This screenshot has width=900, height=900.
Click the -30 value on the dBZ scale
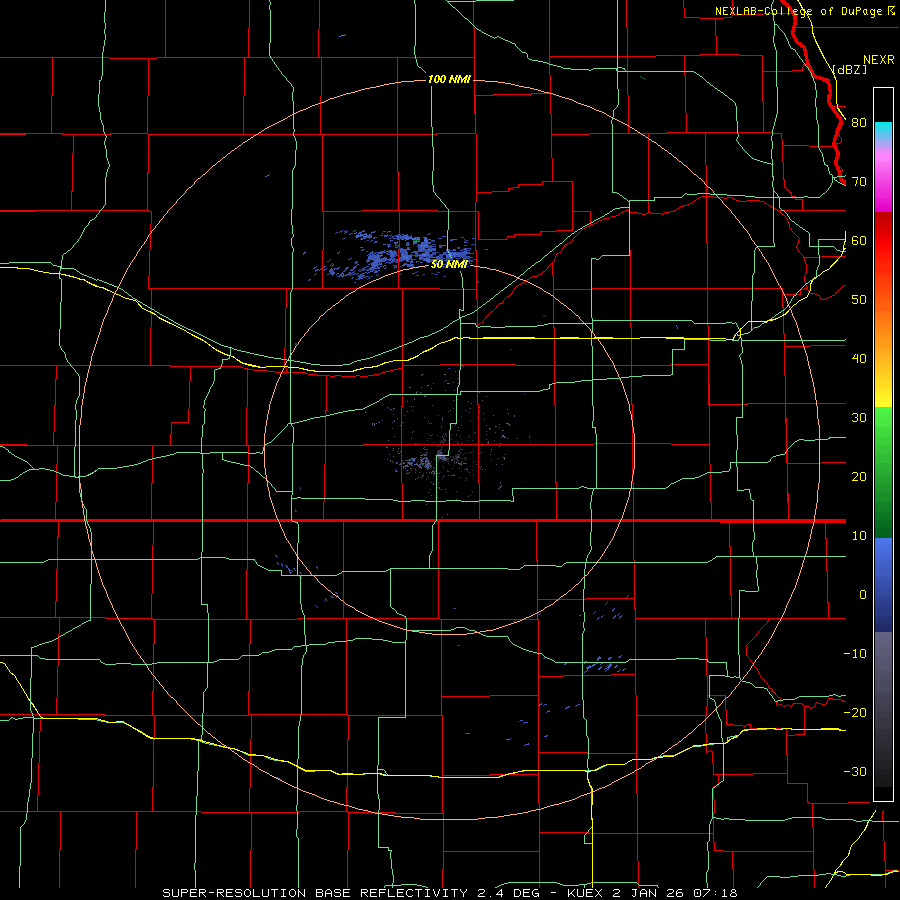(x=855, y=771)
